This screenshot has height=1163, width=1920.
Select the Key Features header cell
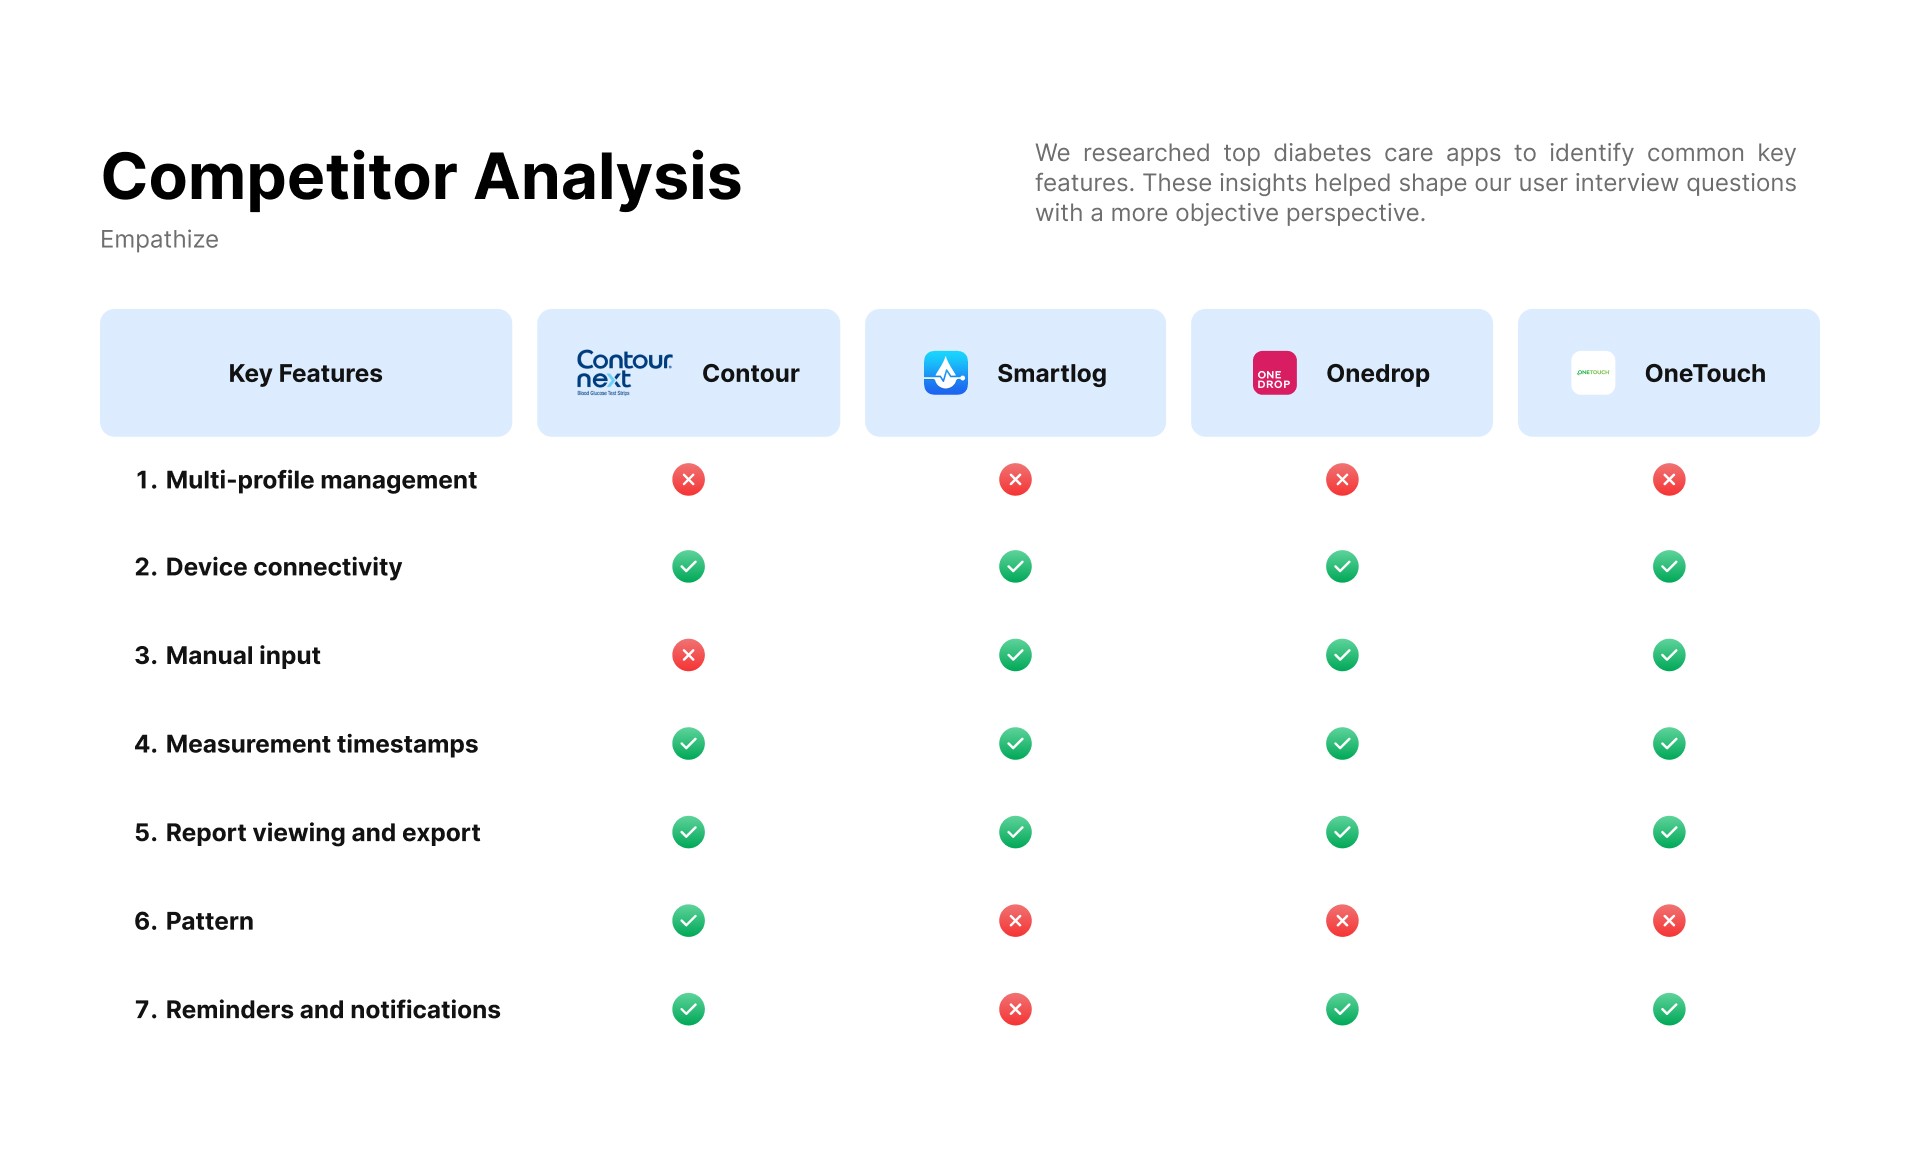[x=306, y=373]
